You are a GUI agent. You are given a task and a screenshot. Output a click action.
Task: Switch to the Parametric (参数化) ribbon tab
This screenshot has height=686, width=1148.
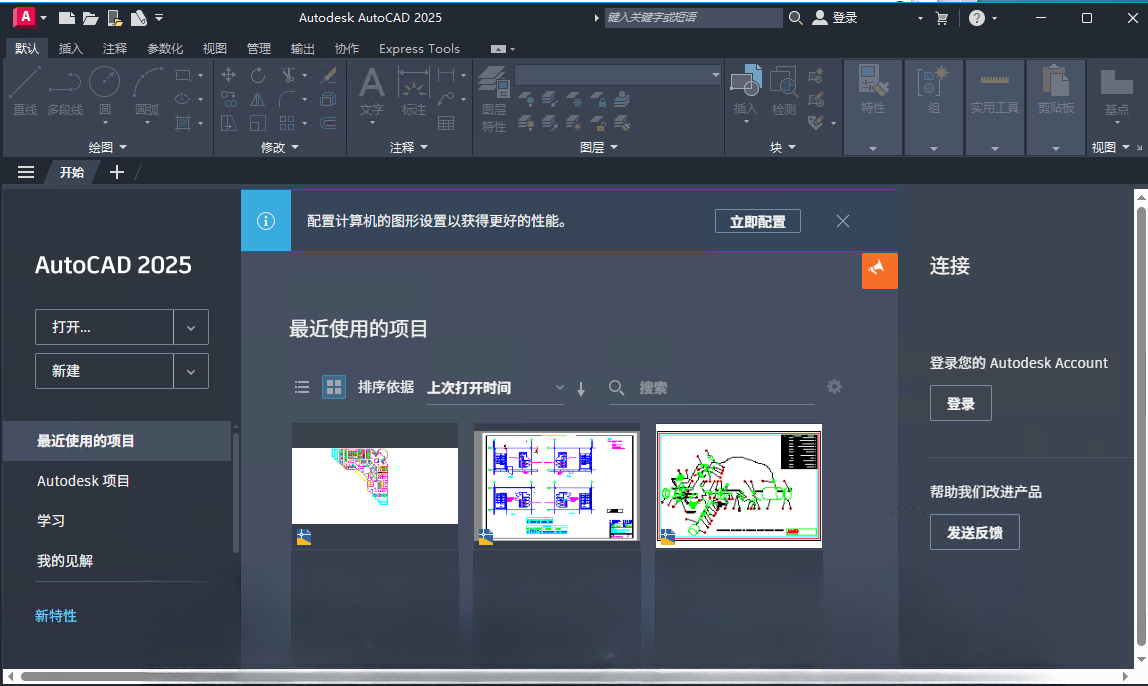165,48
